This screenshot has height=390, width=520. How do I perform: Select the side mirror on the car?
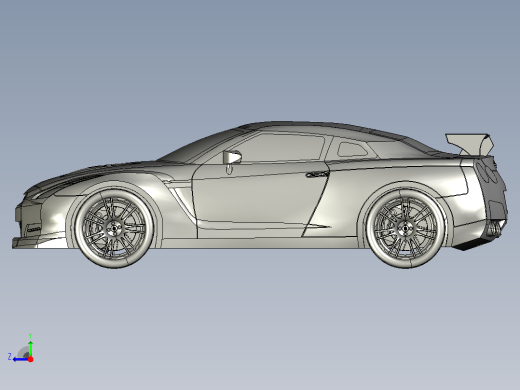[x=232, y=157]
